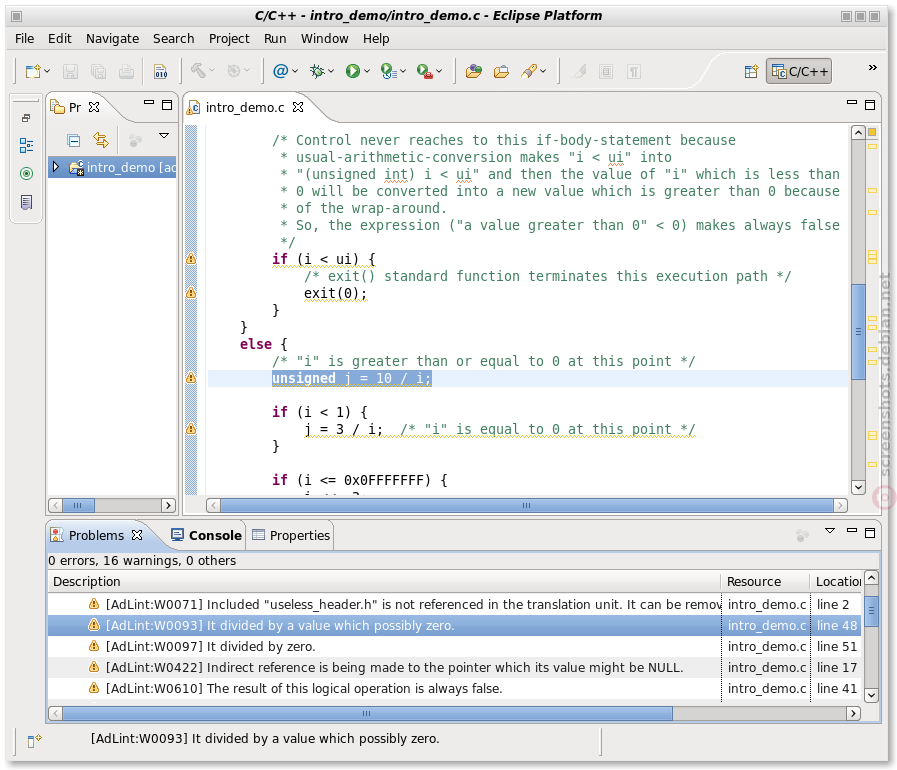Open the Outline view from left sidebar
Image resolution: width=897 pixels, height=770 pixels.
coord(26,145)
